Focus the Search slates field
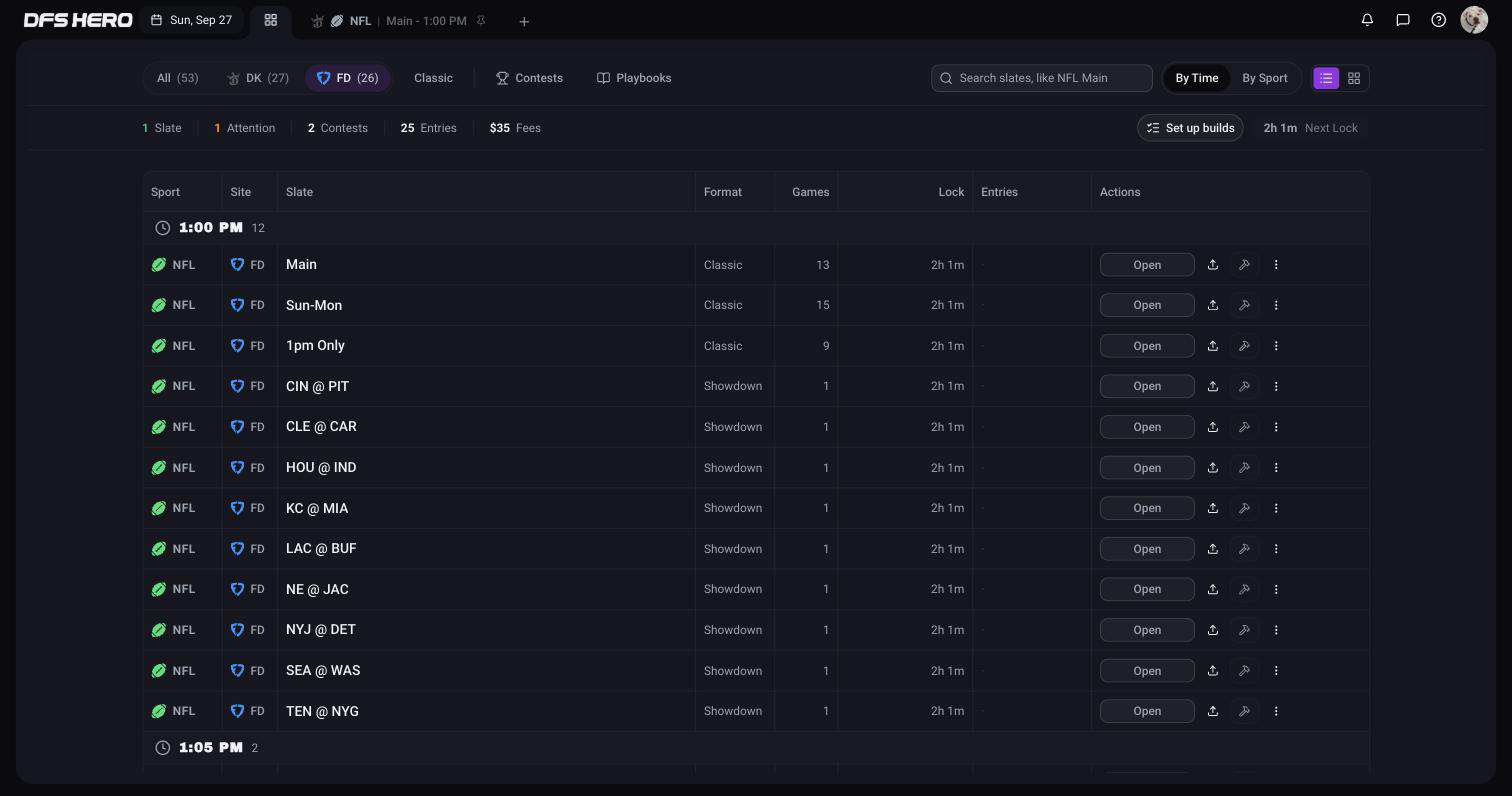This screenshot has height=796, width=1512. [1042, 78]
